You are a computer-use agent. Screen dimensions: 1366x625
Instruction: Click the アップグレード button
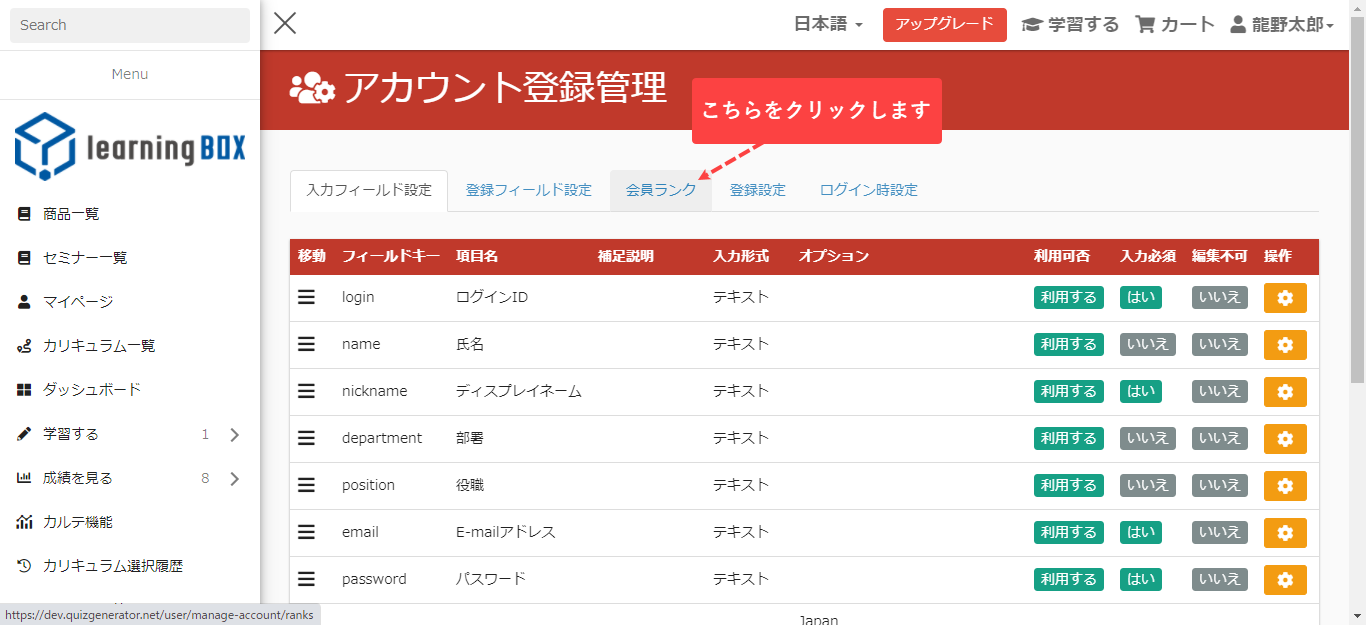click(x=944, y=25)
